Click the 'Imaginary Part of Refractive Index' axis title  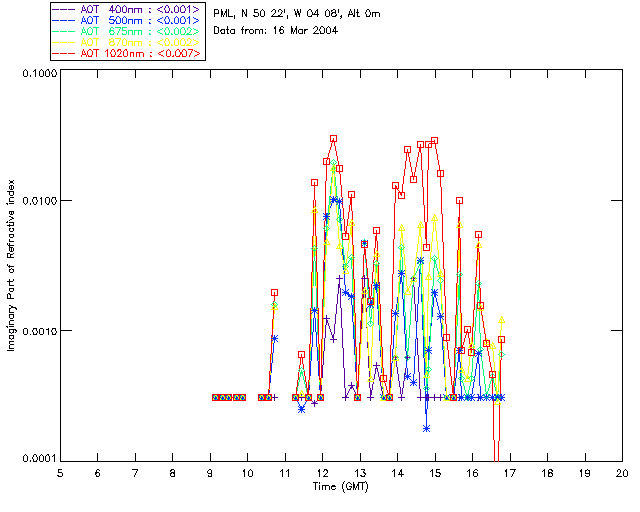(11, 265)
